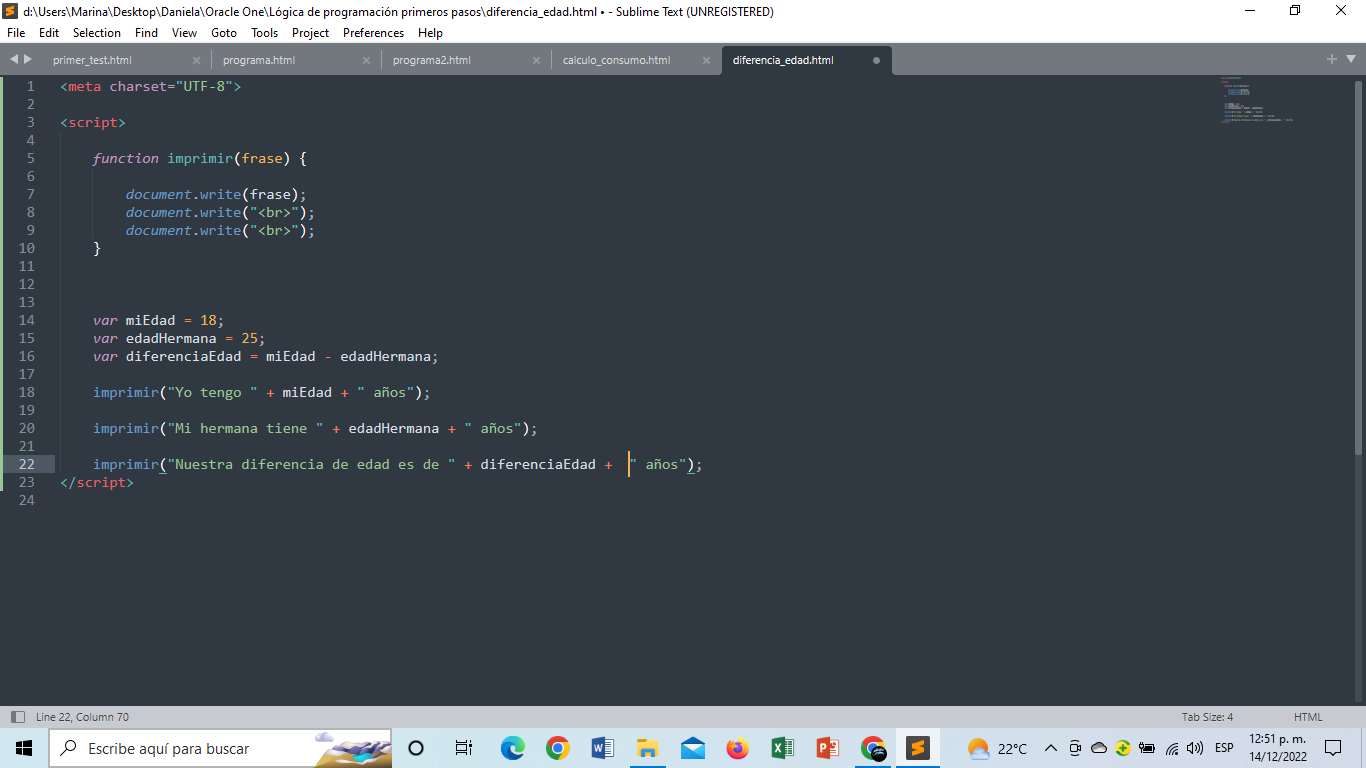Click the Windows search box
This screenshot has width=1366, height=768.
(x=220, y=748)
